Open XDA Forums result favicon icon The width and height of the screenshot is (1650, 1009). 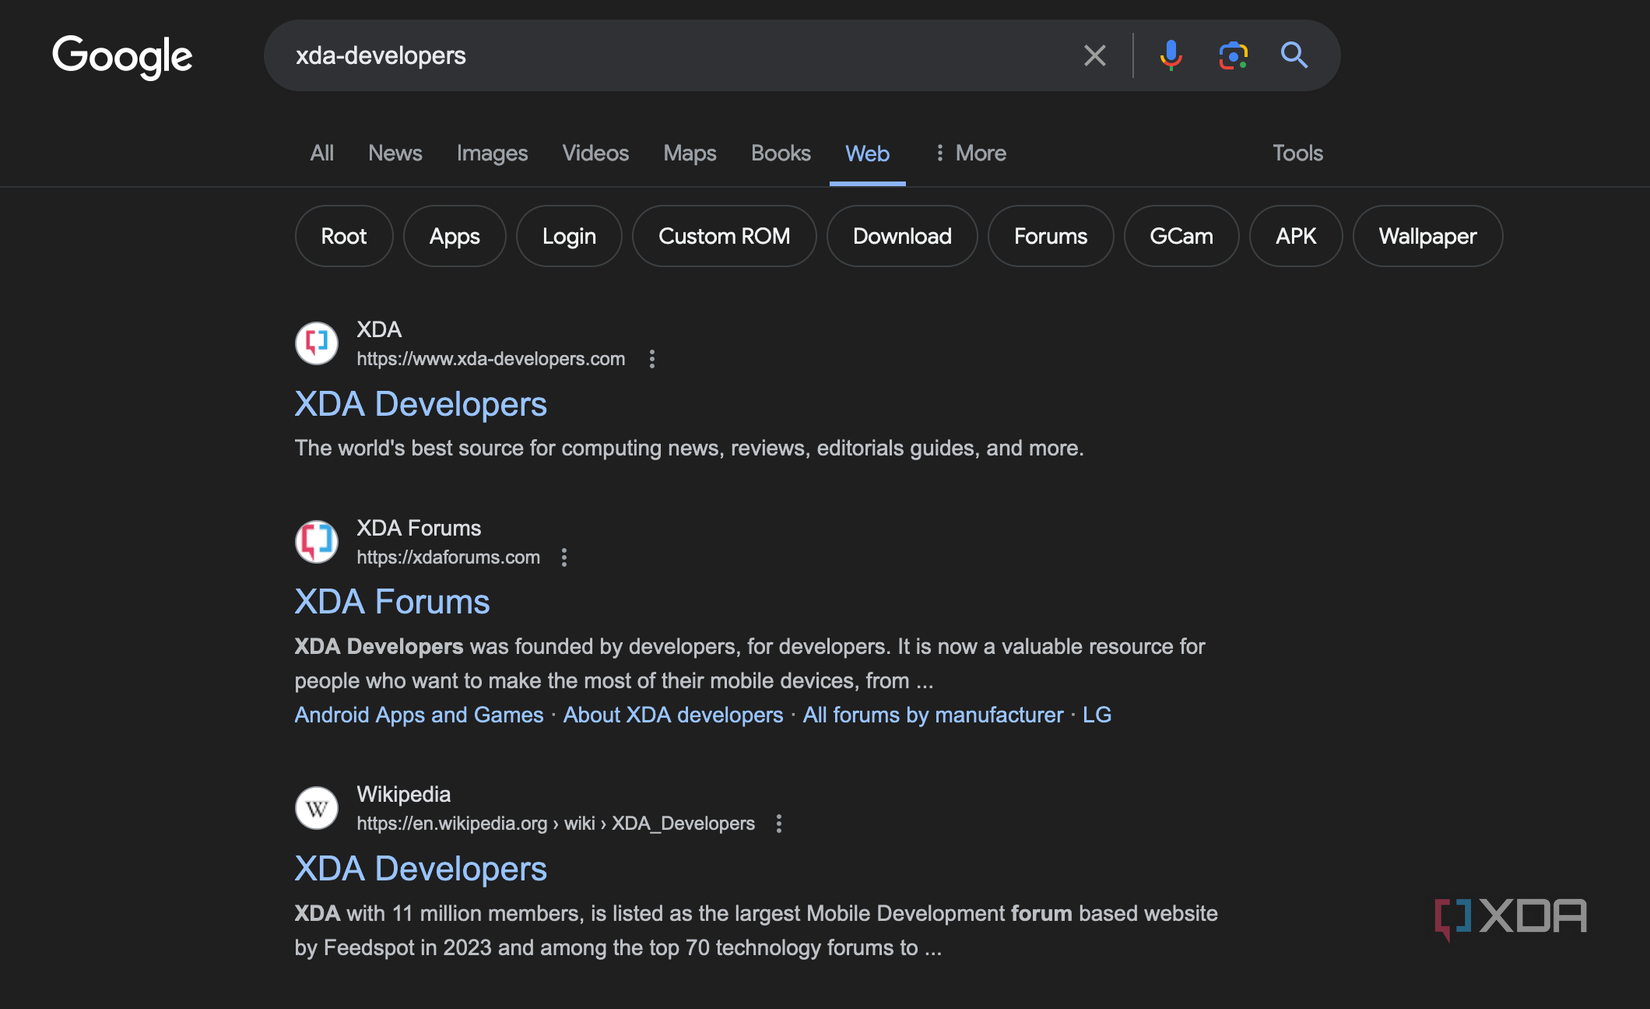coord(317,541)
